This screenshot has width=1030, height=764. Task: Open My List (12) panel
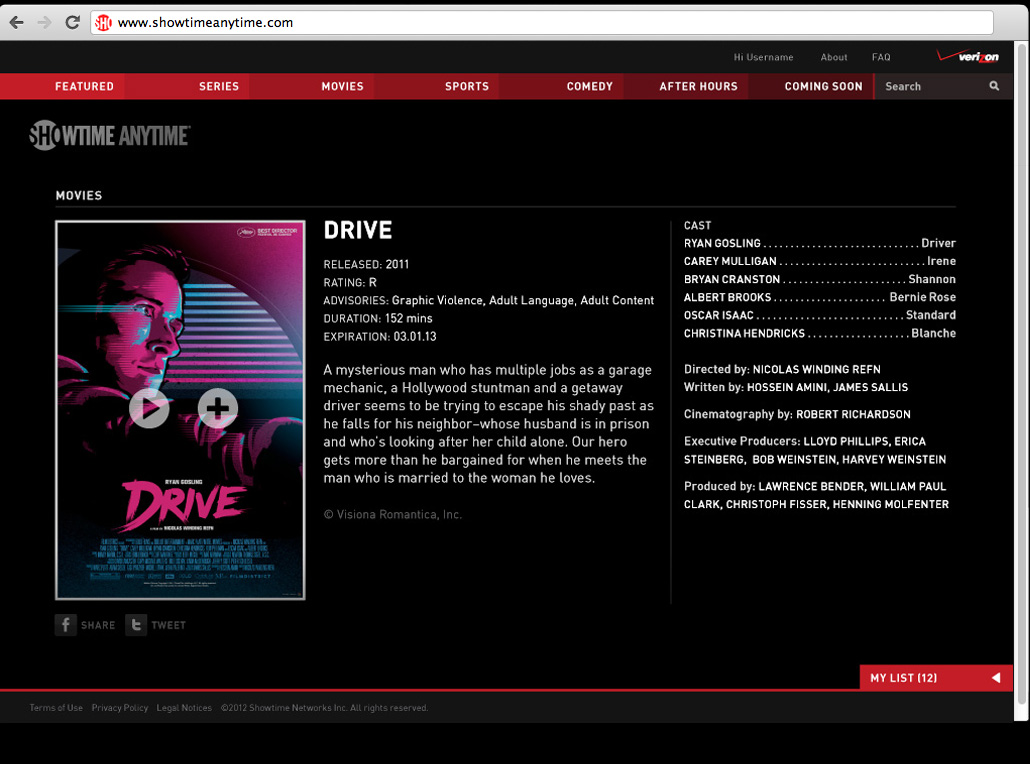coord(936,677)
